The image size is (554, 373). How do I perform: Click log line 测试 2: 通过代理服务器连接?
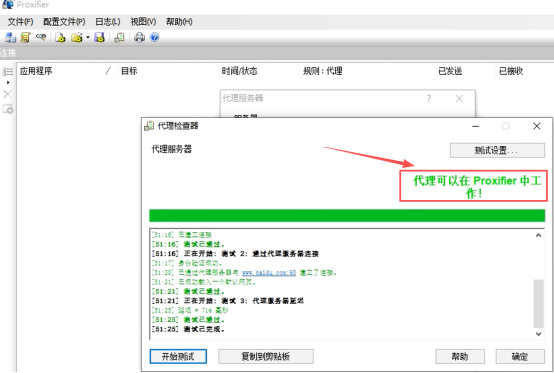click(x=235, y=254)
